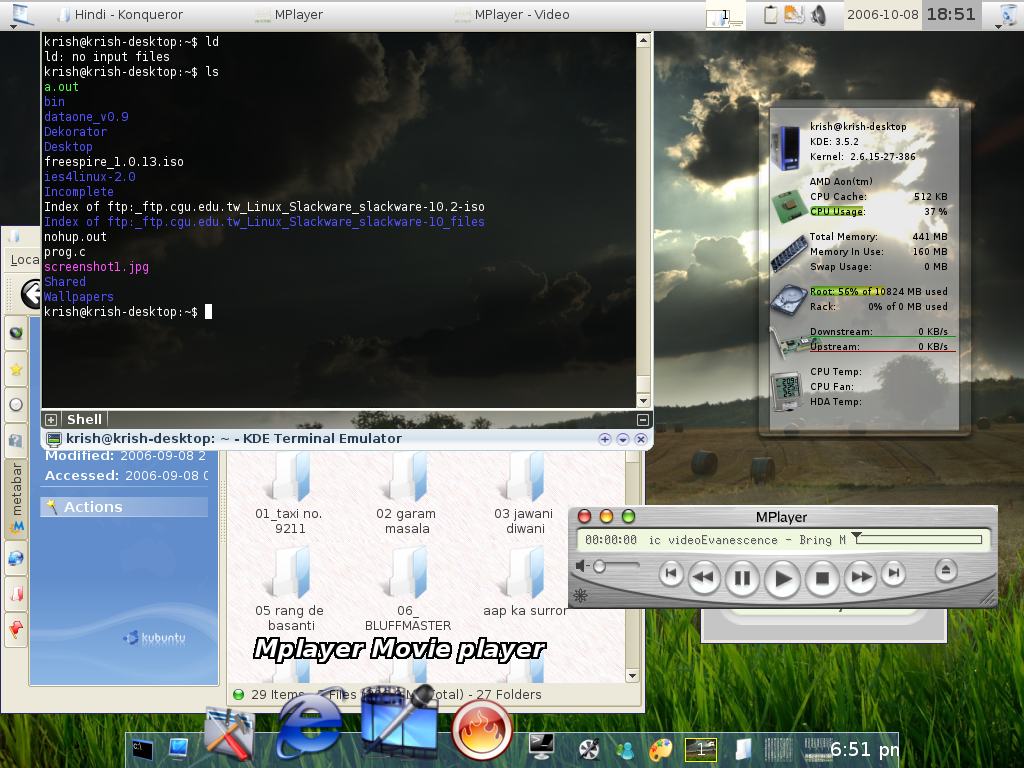Expand the Actions section in metabar

click(x=124, y=507)
